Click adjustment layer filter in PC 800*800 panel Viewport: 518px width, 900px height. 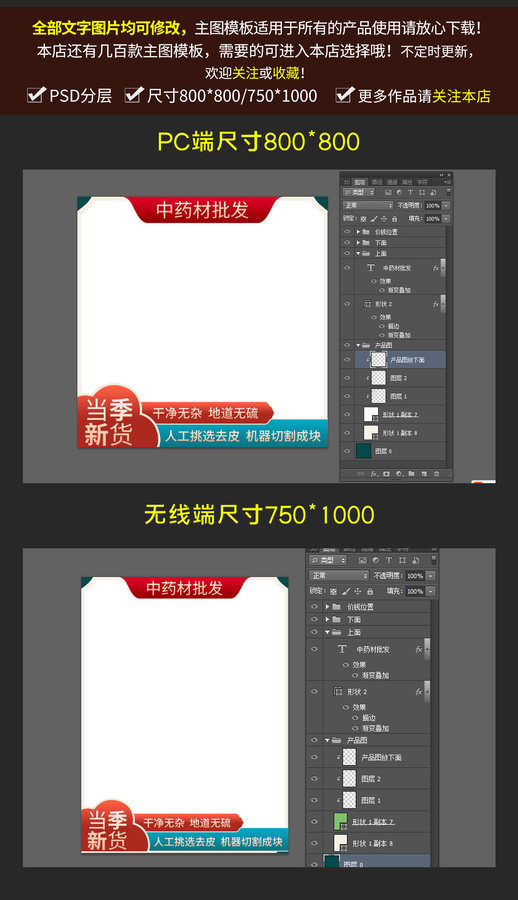point(399,192)
